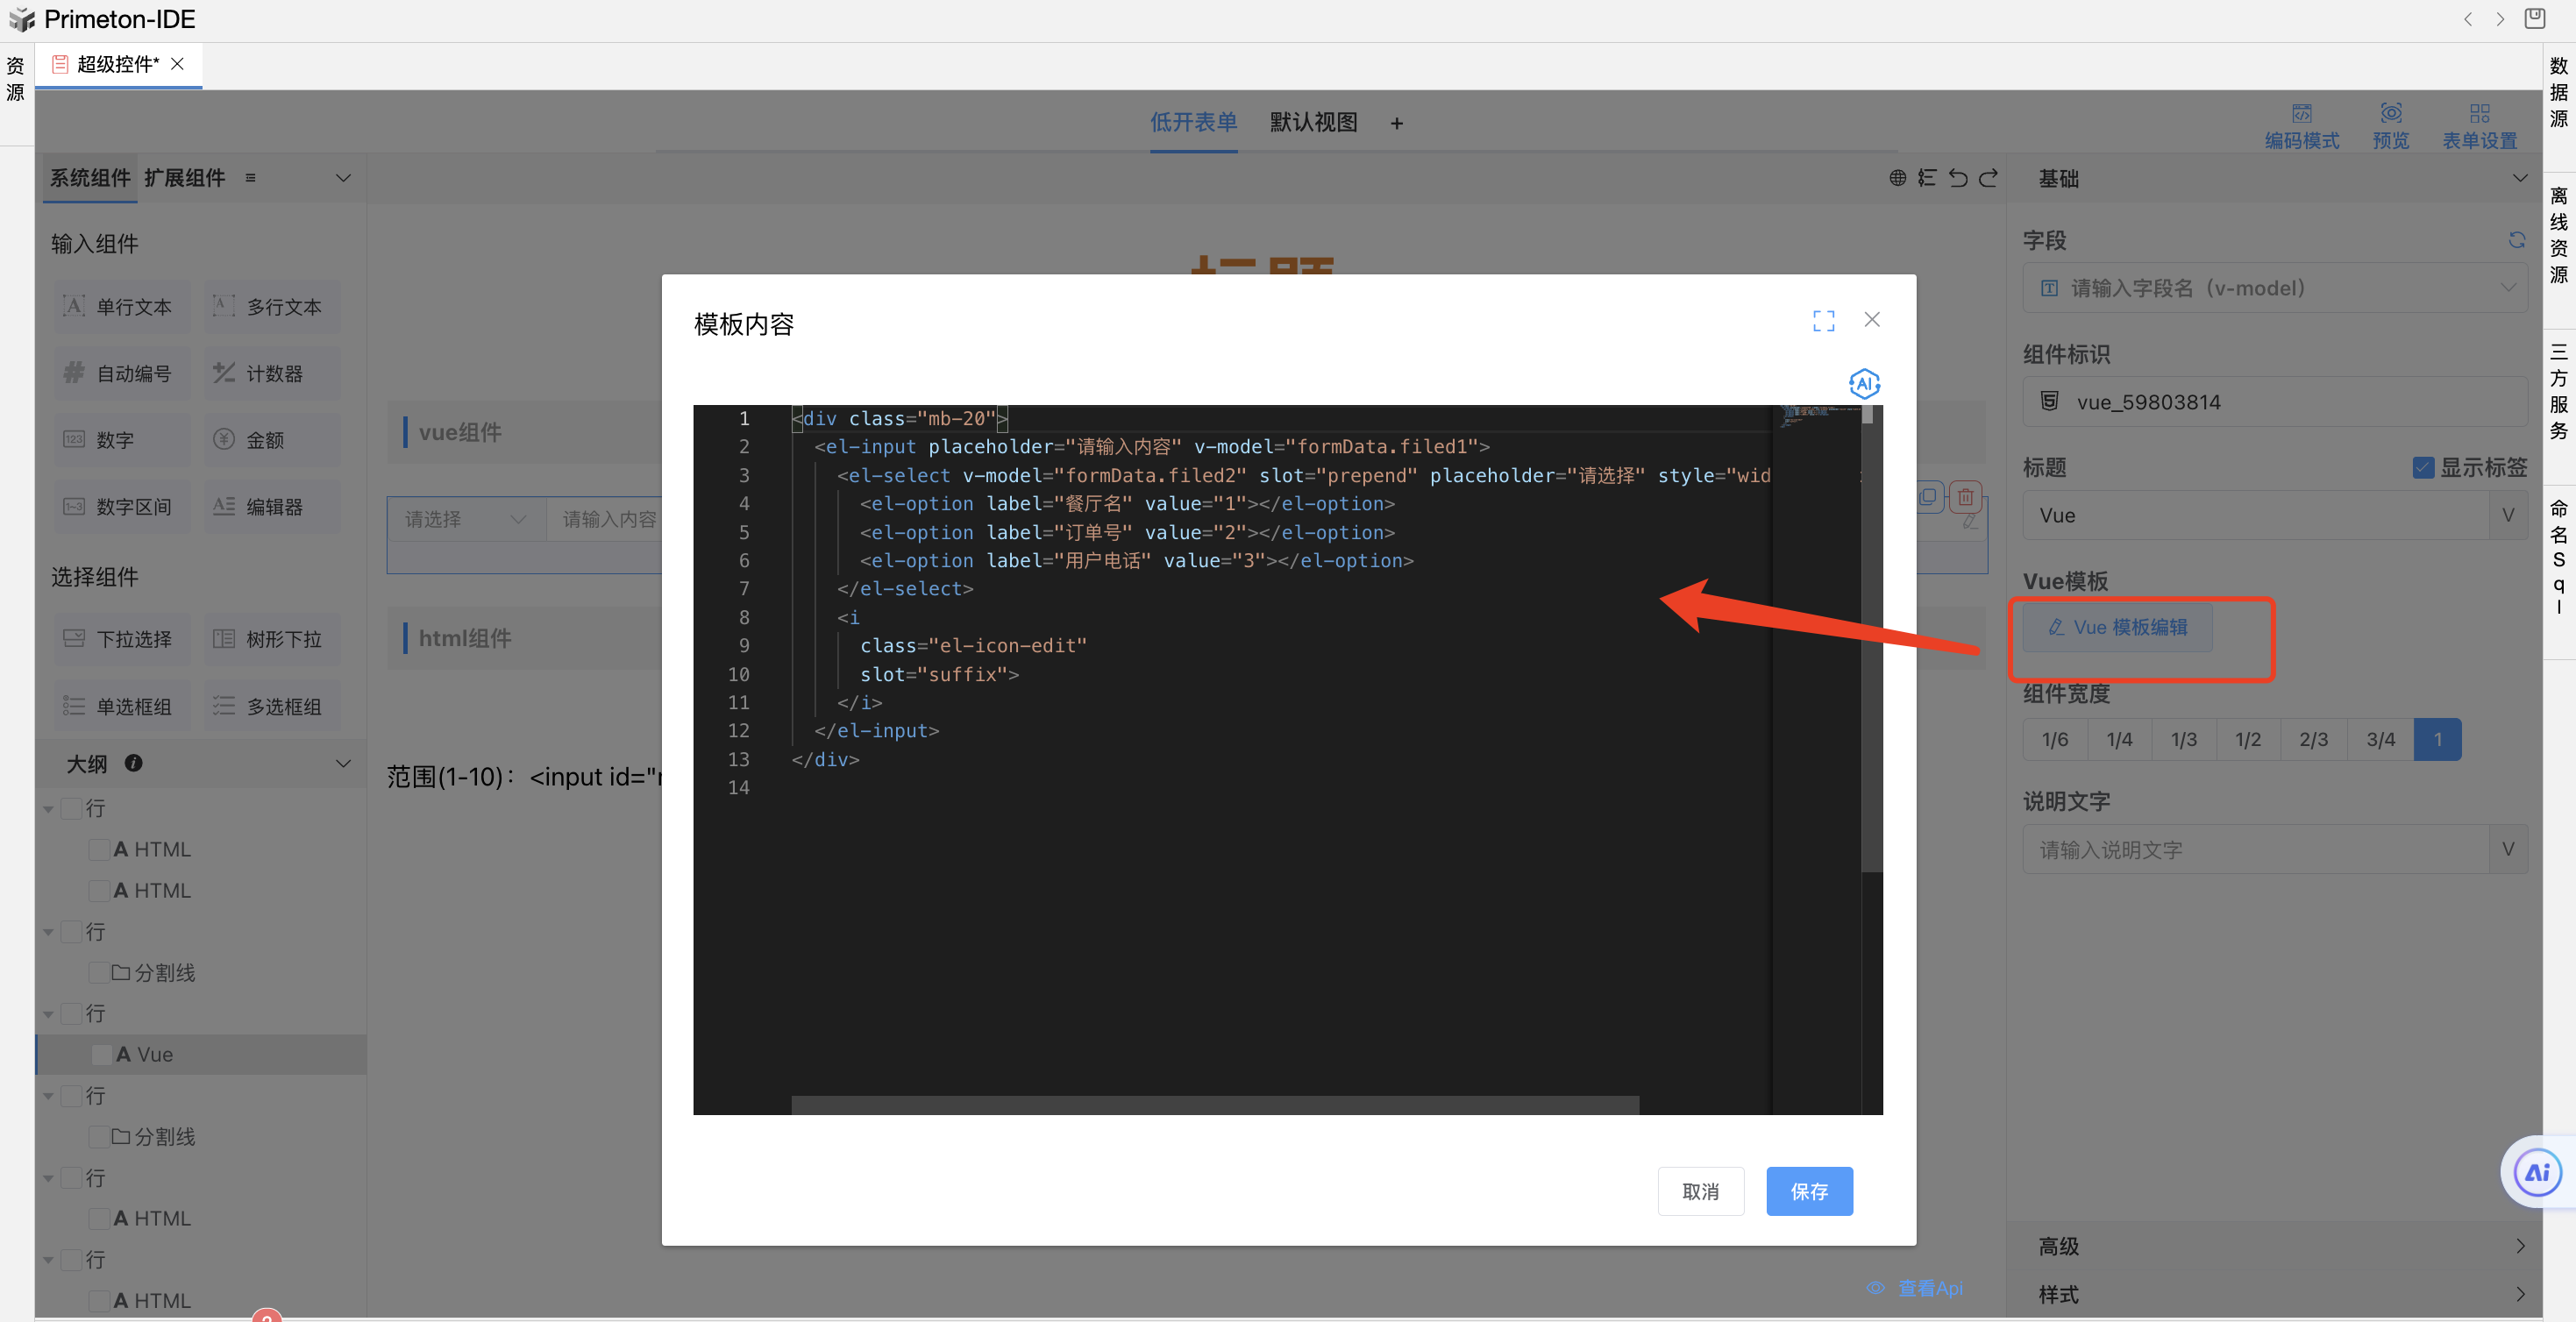The height and width of the screenshot is (1322, 2576).
Task: Click the 取消 cancel button
Action: (x=1700, y=1191)
